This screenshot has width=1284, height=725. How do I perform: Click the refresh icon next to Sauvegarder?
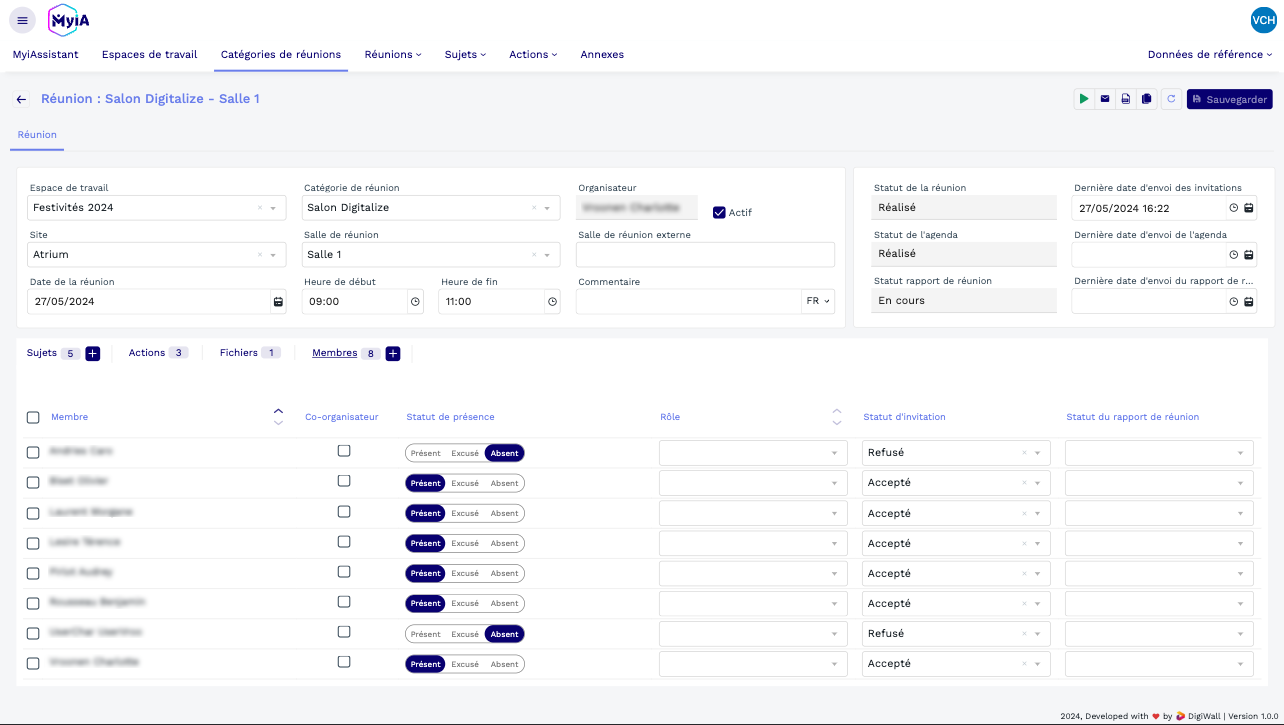(1171, 99)
